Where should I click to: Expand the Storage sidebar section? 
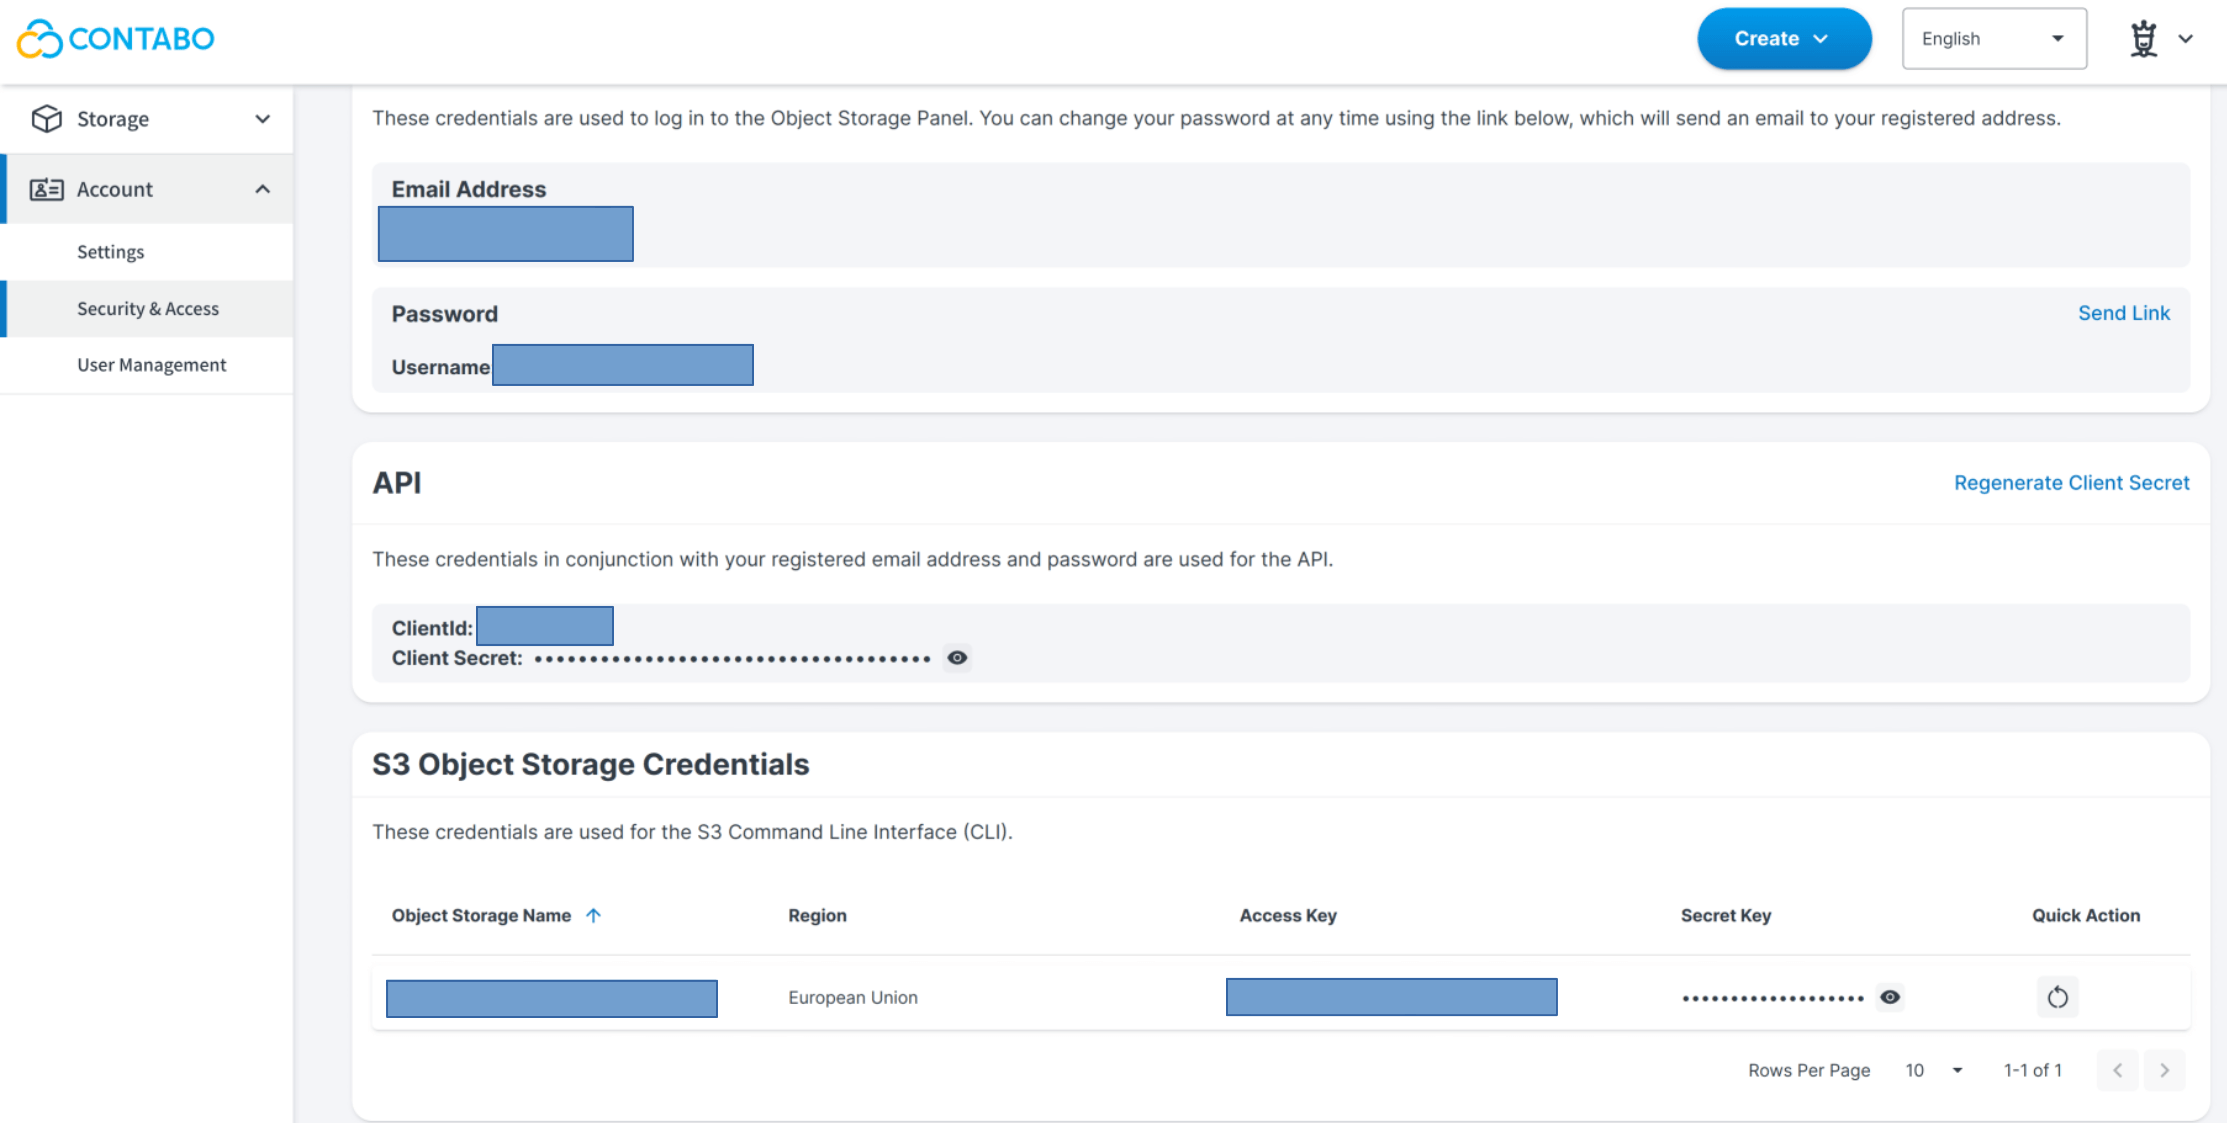[262, 119]
